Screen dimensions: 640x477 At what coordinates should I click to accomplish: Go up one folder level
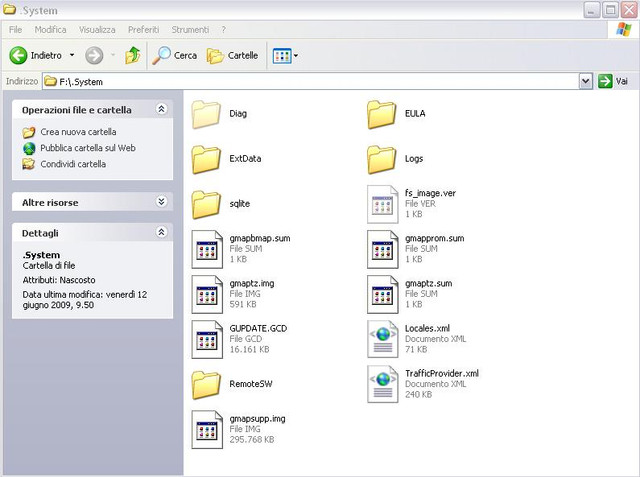(133, 55)
